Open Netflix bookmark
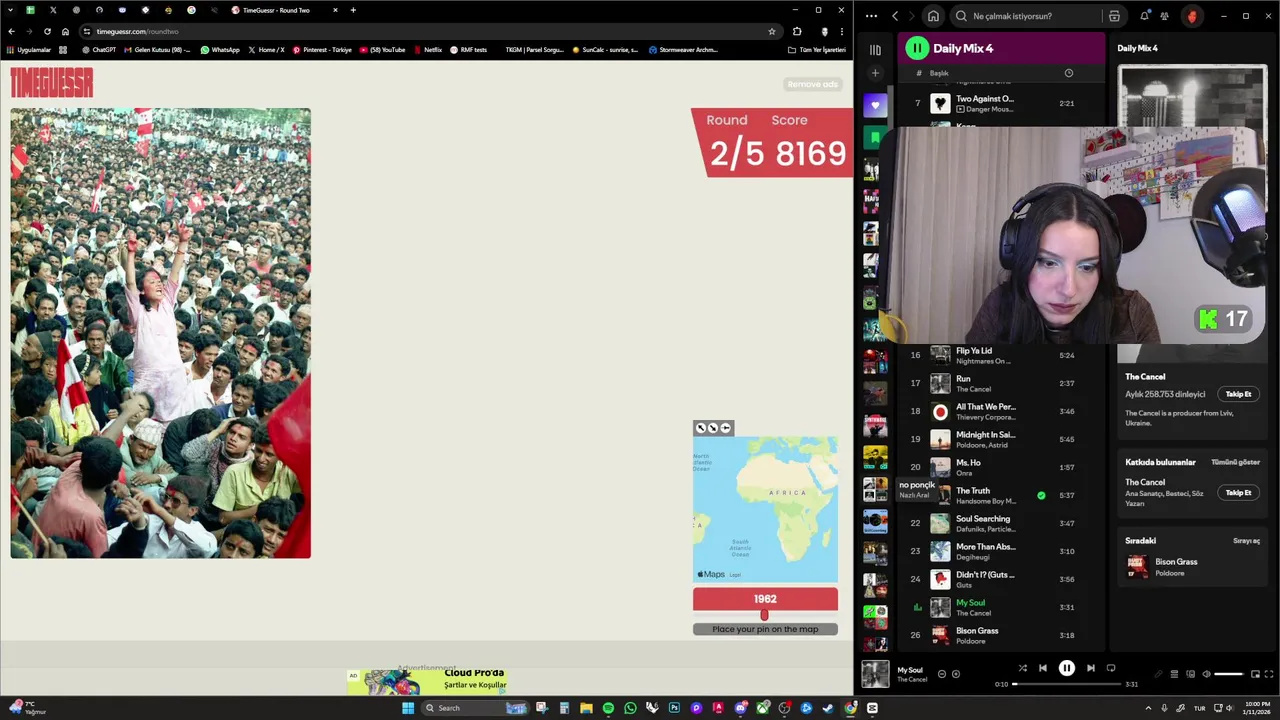Screen dimensions: 1280x720 pyautogui.click(x=428, y=49)
